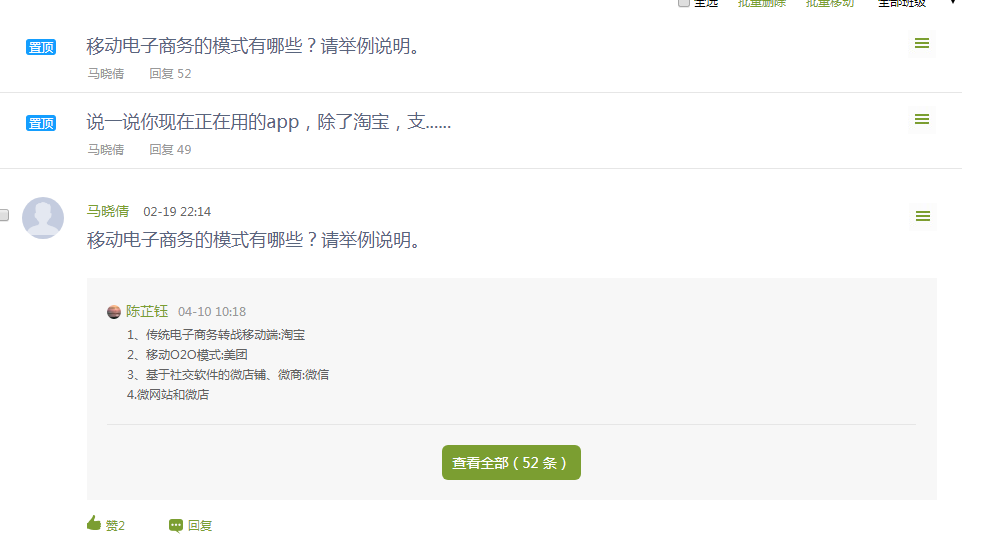This screenshot has width=982, height=534.
Task: Click the 批量移动 batch move link
Action: tap(830, 3)
